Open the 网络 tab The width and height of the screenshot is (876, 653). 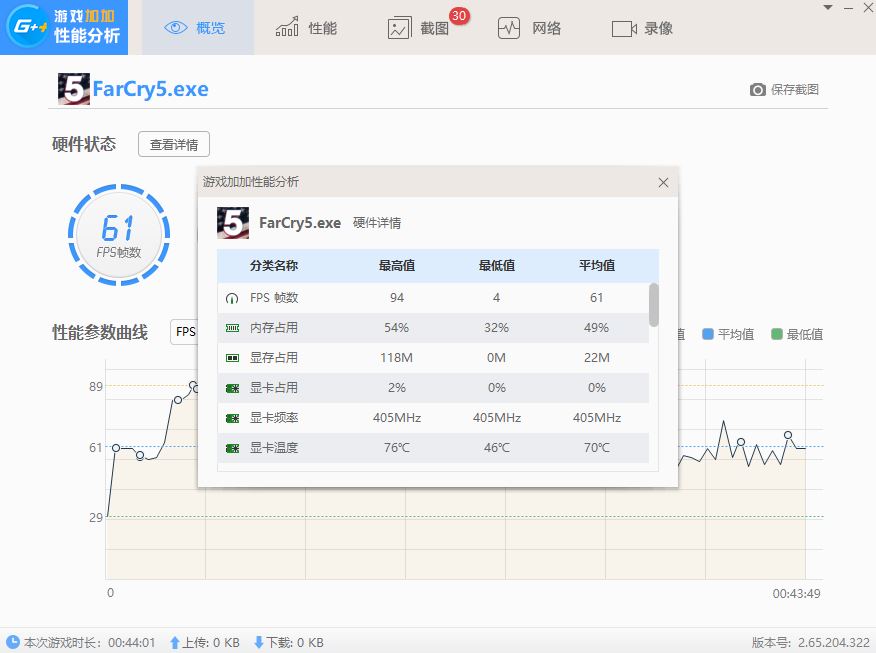[521, 28]
